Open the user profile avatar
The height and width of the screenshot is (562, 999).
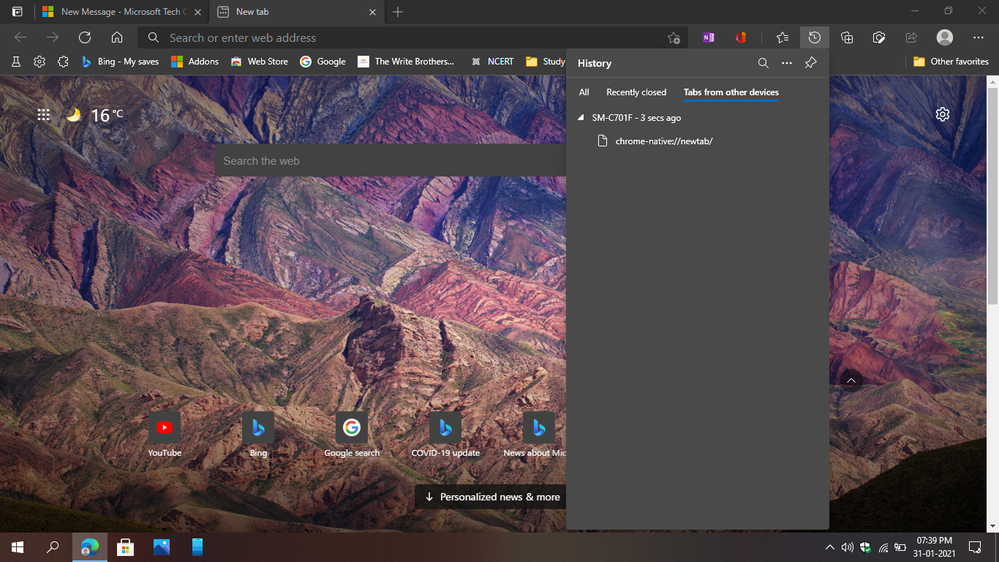[945, 38]
